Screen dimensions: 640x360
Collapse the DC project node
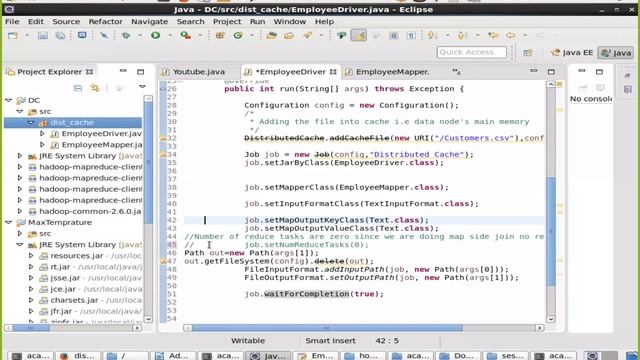[x=9, y=100]
